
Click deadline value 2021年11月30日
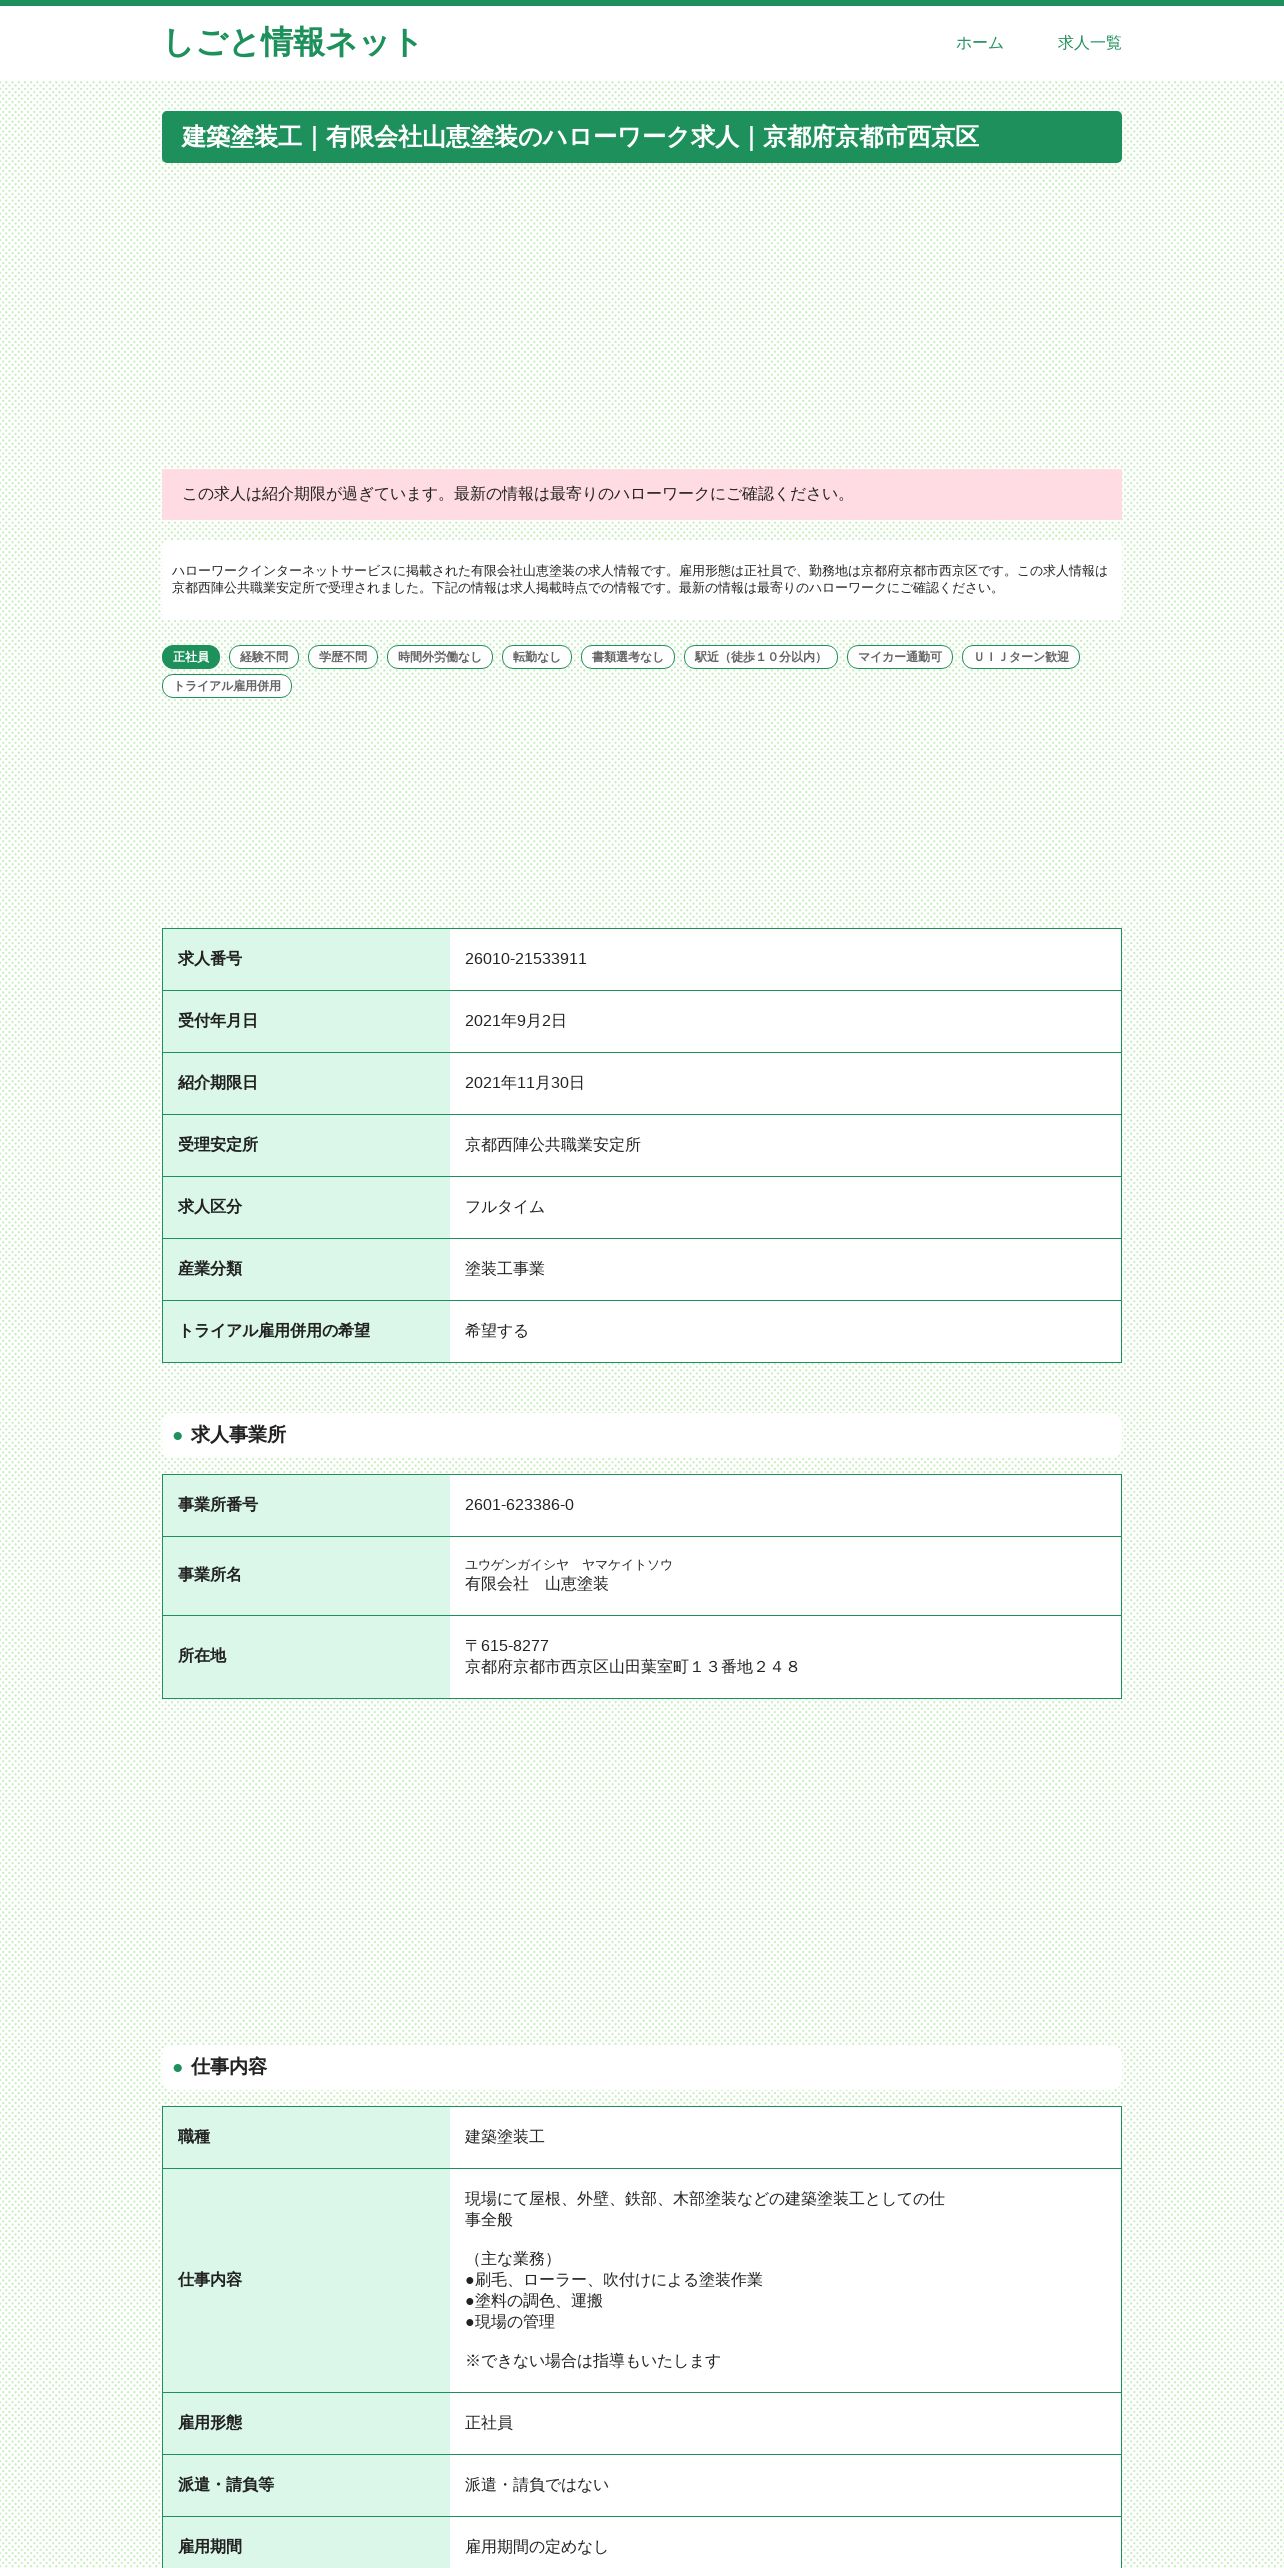(x=525, y=1083)
